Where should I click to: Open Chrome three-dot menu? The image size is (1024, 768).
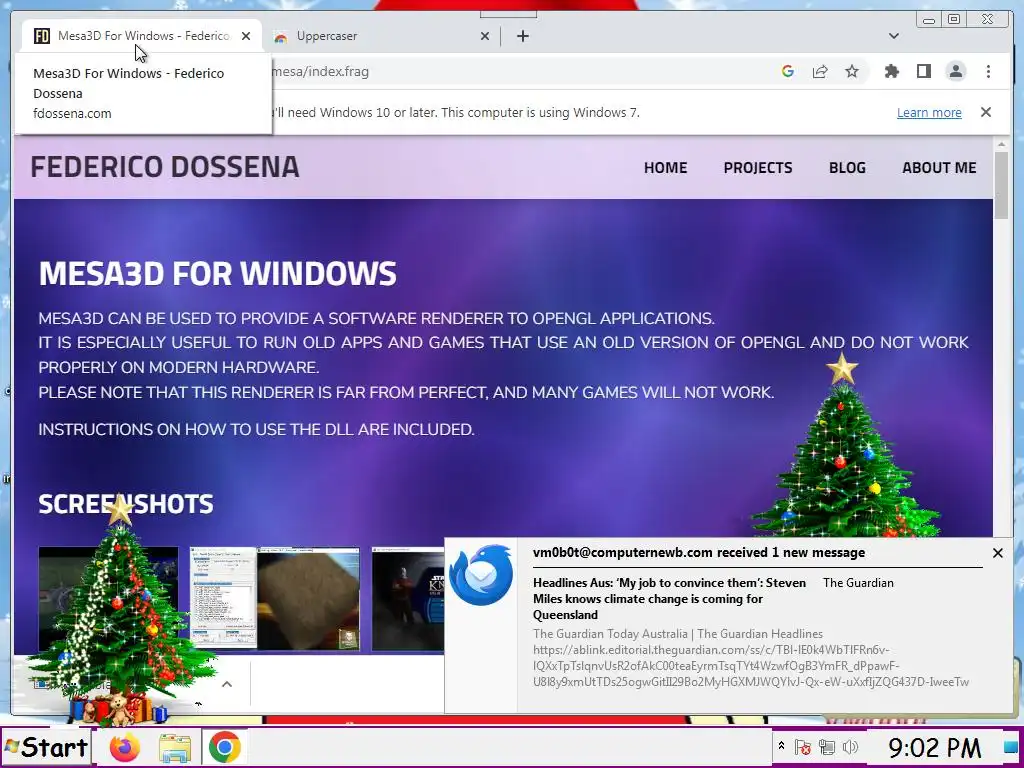tap(988, 71)
